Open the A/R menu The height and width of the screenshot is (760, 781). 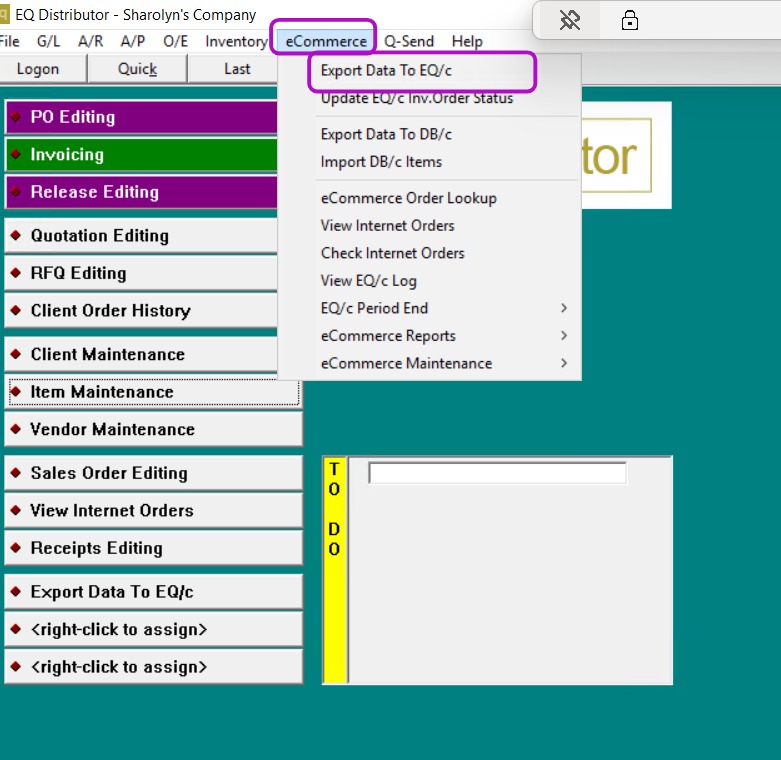click(91, 41)
